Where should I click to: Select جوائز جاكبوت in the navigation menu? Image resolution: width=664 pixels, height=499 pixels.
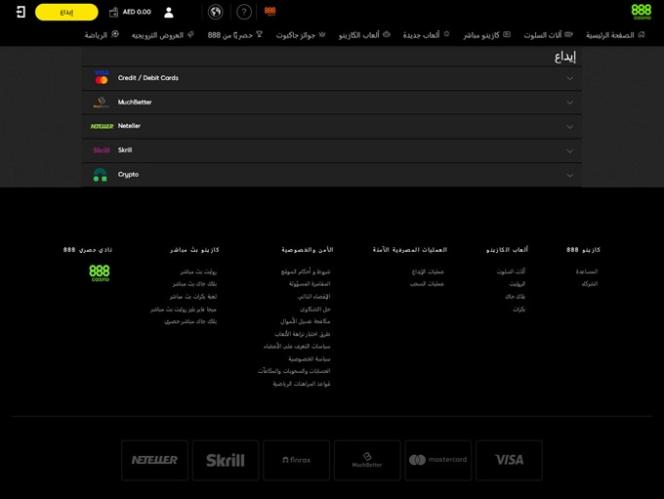click(x=295, y=34)
